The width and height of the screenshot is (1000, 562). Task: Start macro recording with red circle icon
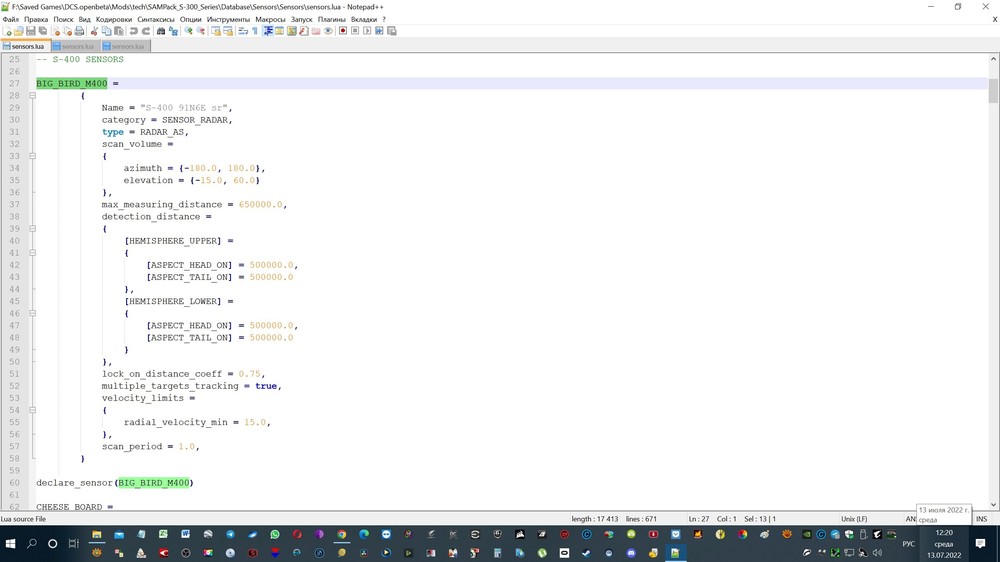point(342,31)
